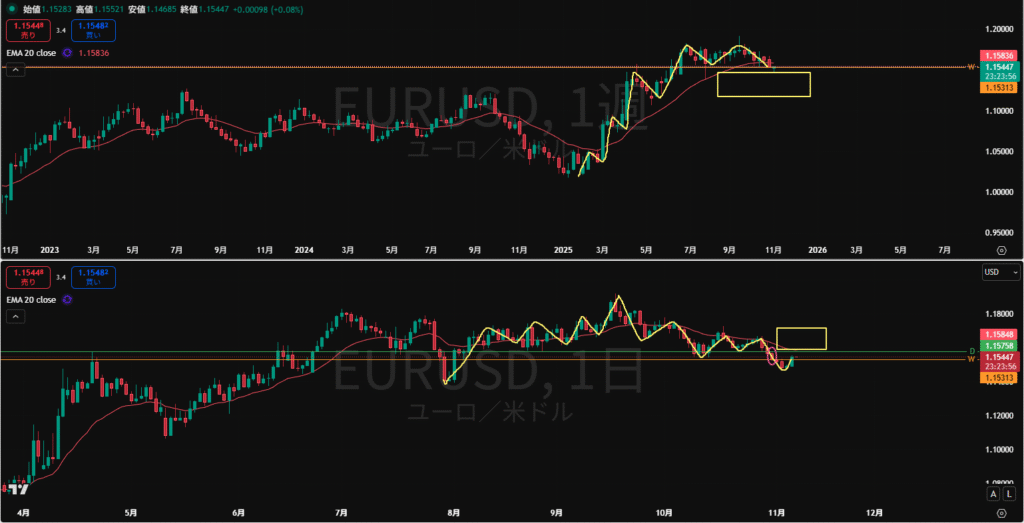The image size is (1024, 523).
Task: Collapse the indicator legend on weekly chart
Action: 16,70
